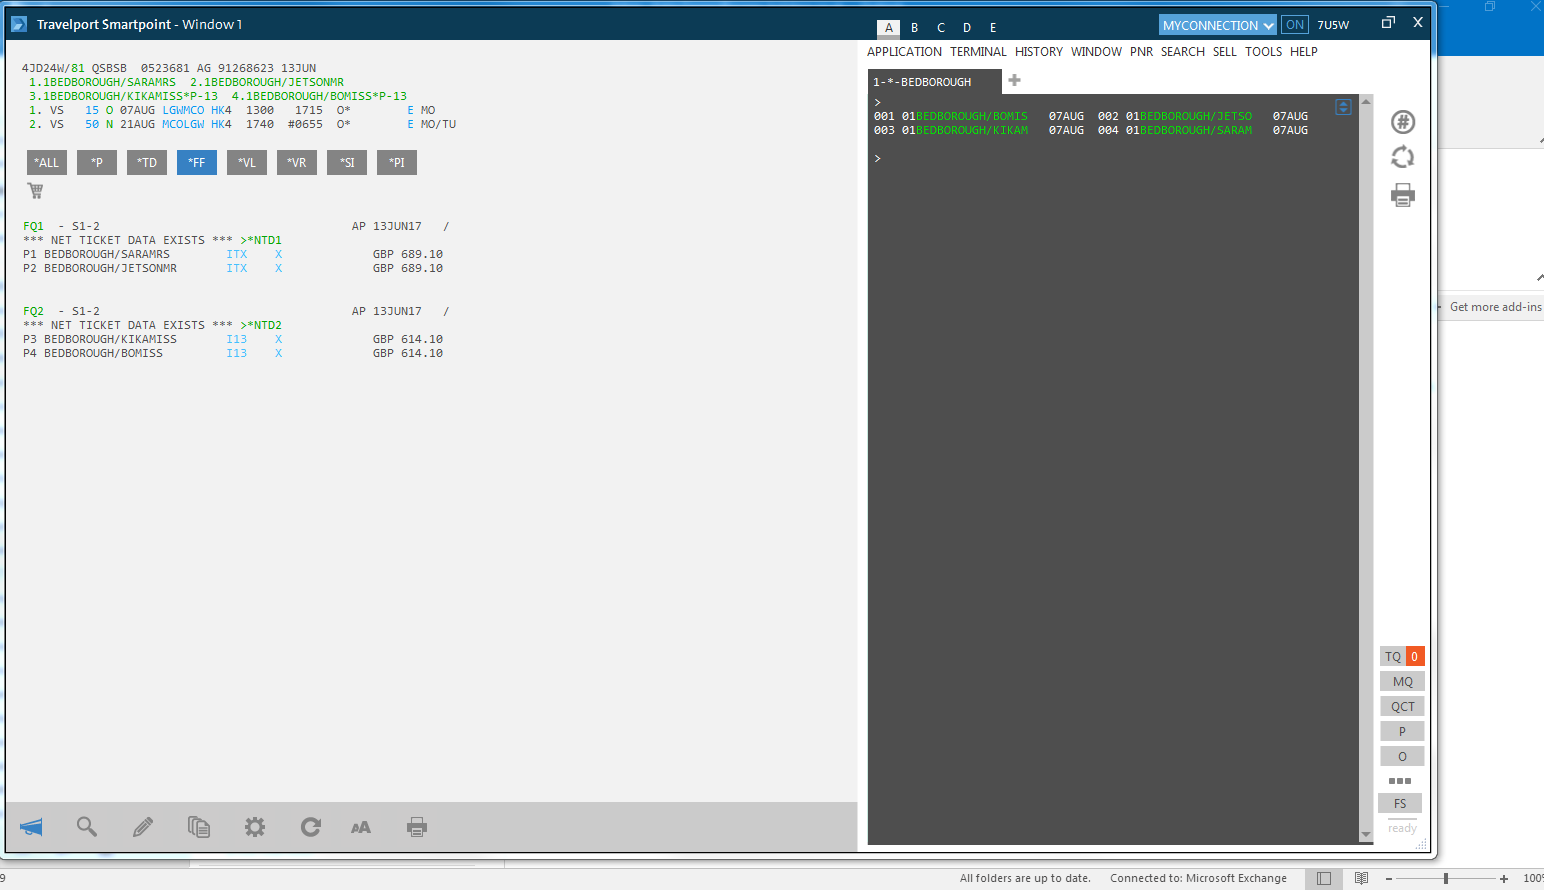Click the *P button

97,162
